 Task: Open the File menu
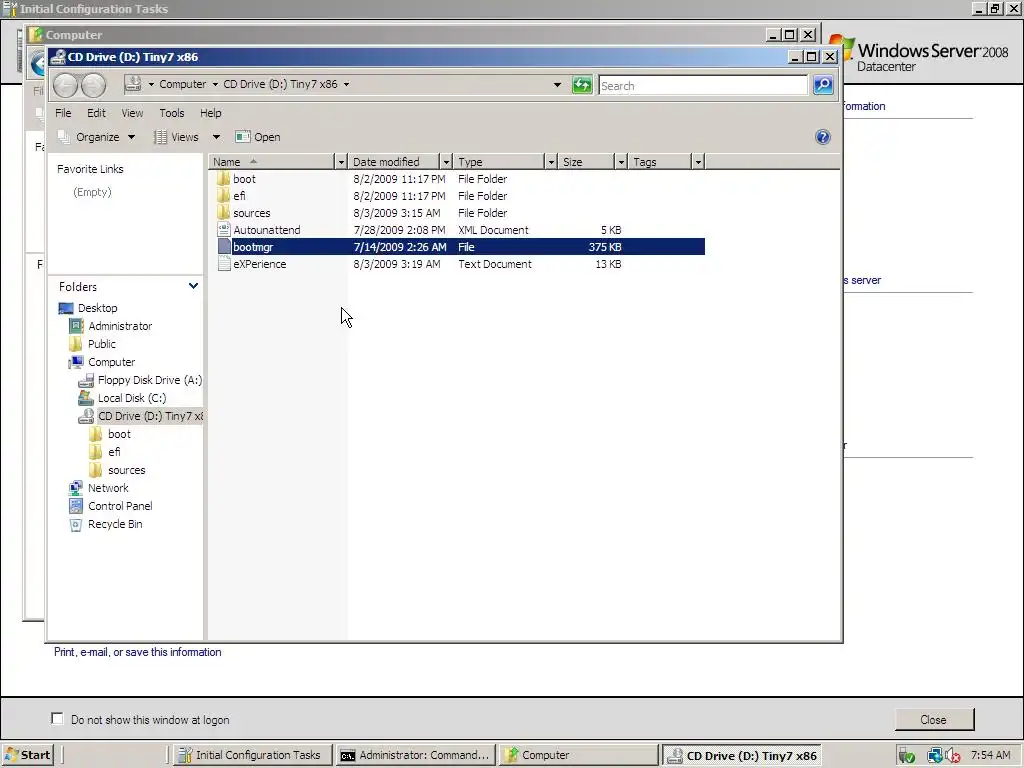point(63,113)
